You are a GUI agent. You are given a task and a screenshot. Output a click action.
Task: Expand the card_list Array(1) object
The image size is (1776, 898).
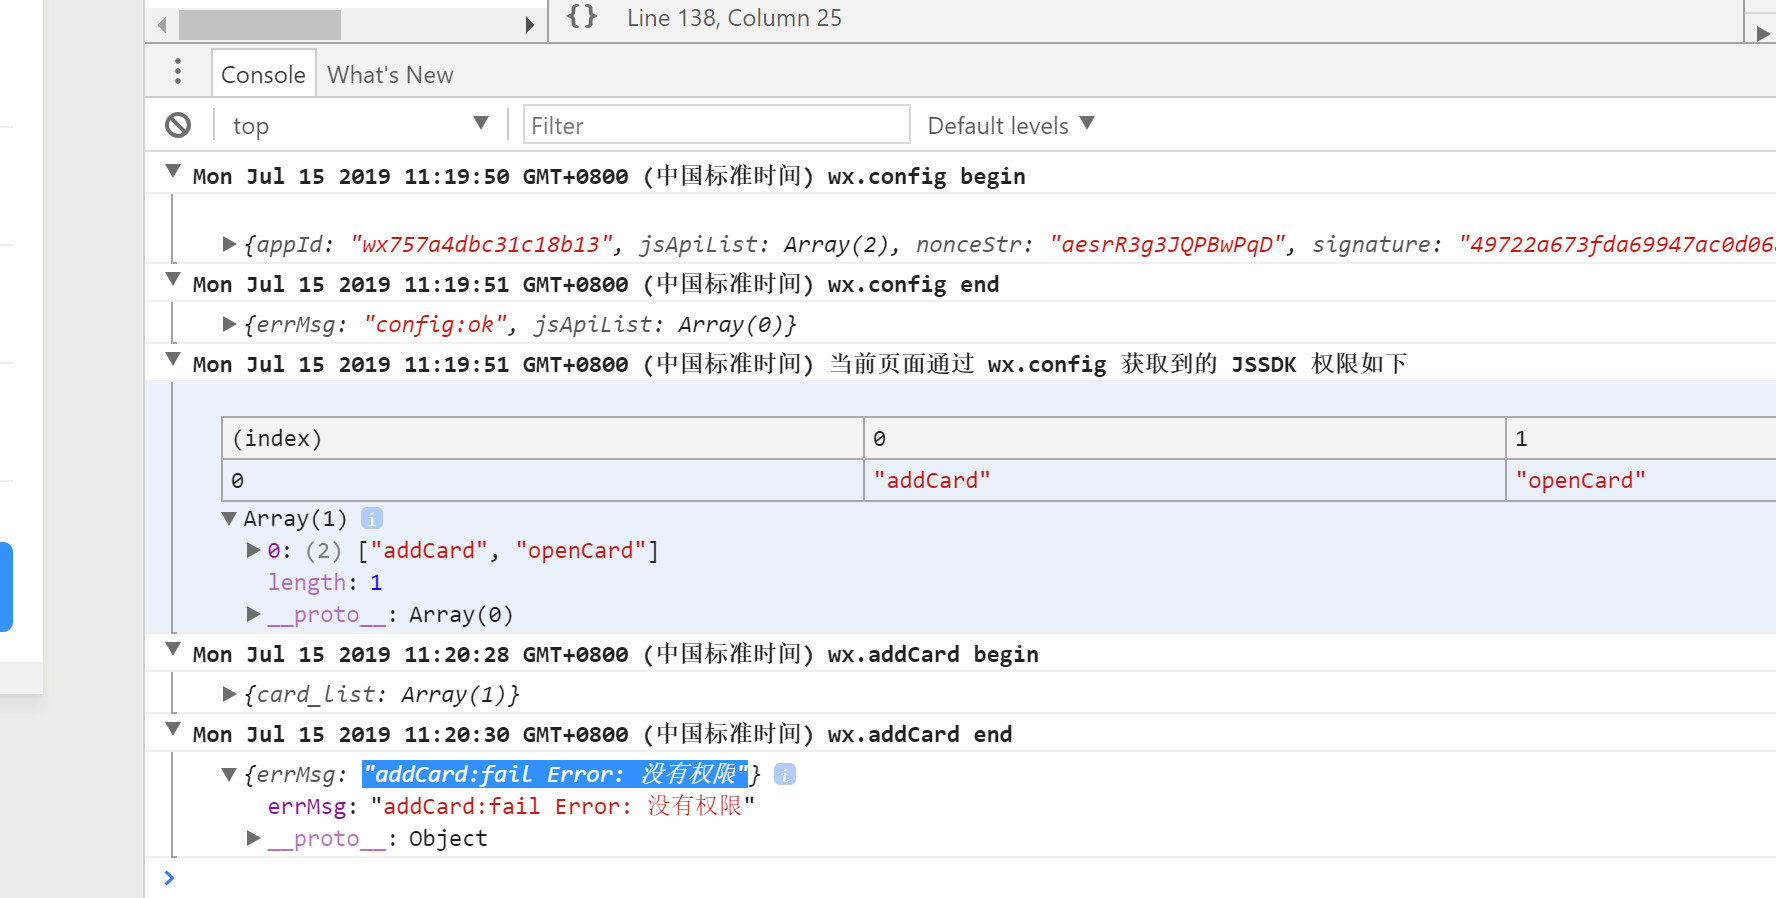(x=229, y=694)
